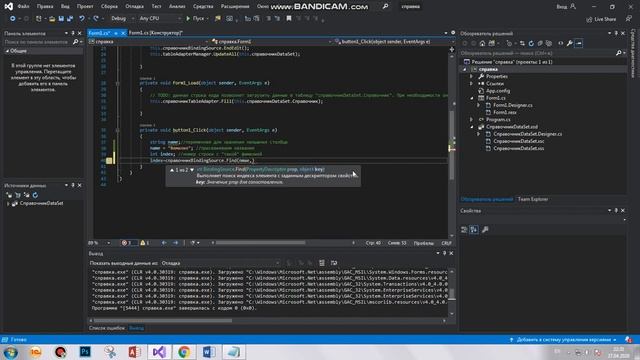Collapse the Общие group in toolbox
The height and width of the screenshot is (360, 640).
pyautogui.click(x=7, y=51)
